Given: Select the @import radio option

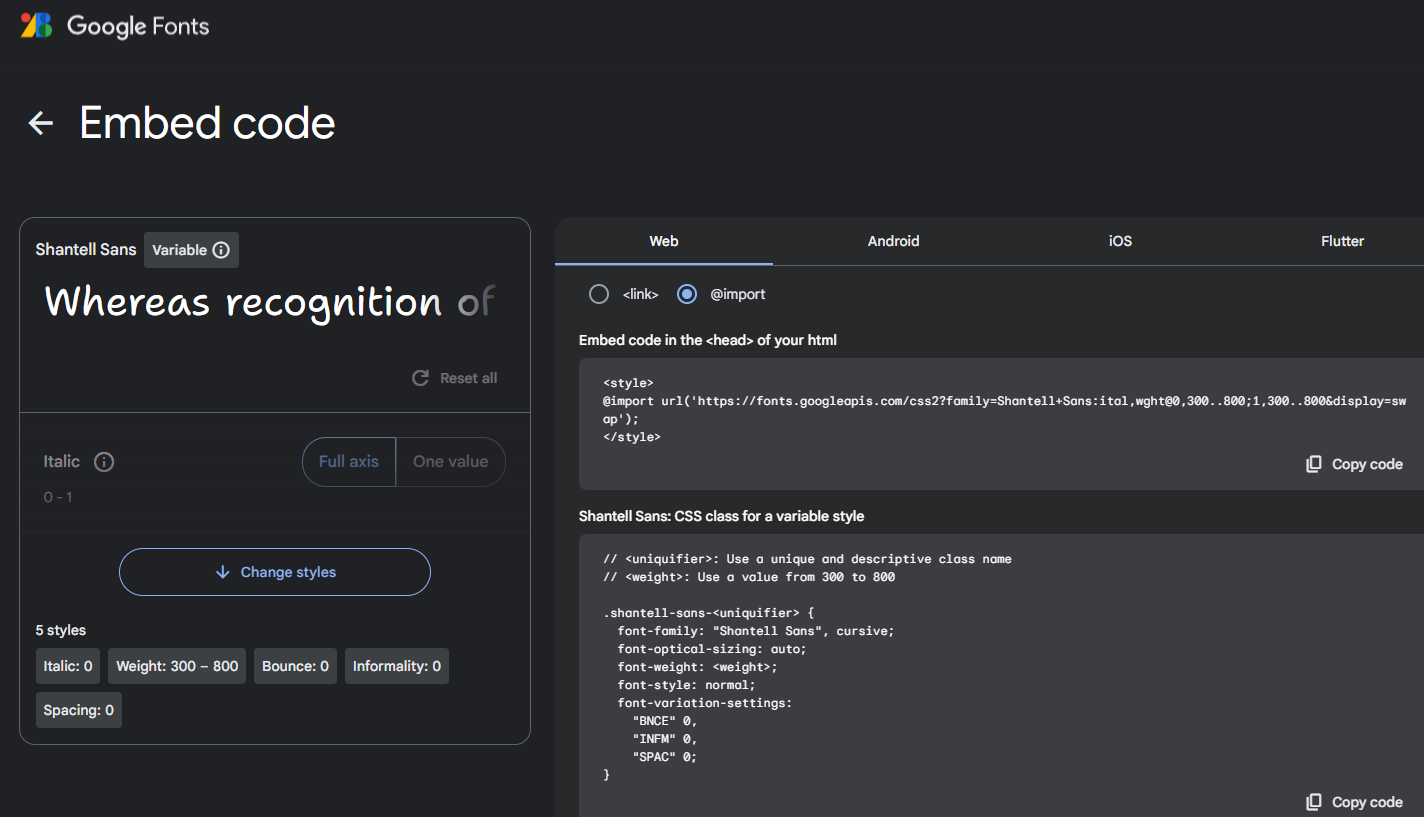Looking at the screenshot, I should click(687, 293).
